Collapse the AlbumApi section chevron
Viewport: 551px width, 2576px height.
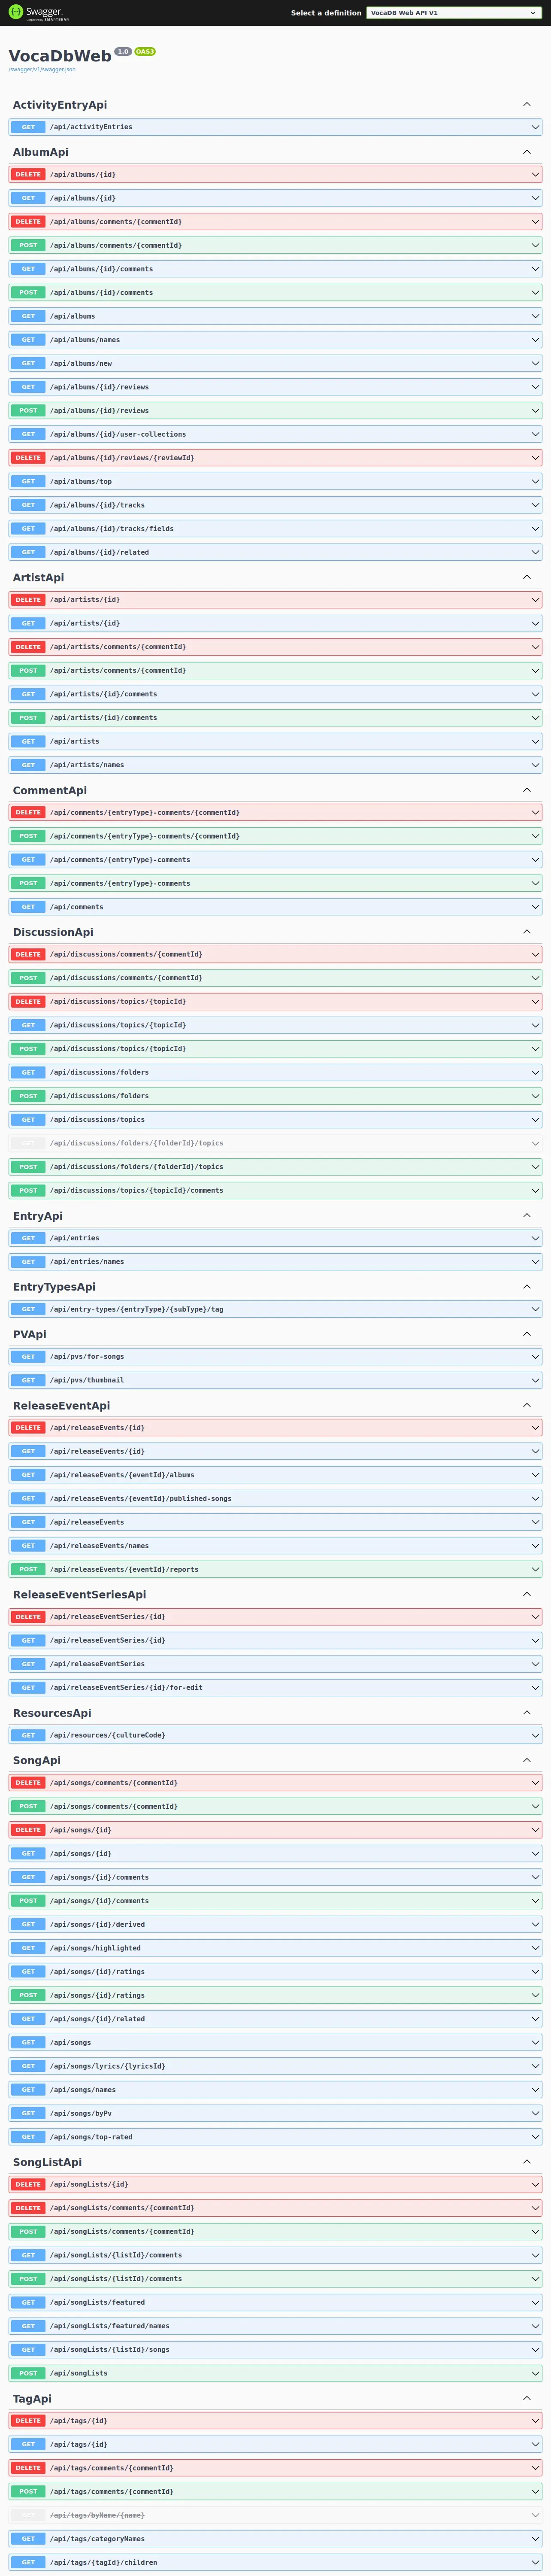(527, 152)
